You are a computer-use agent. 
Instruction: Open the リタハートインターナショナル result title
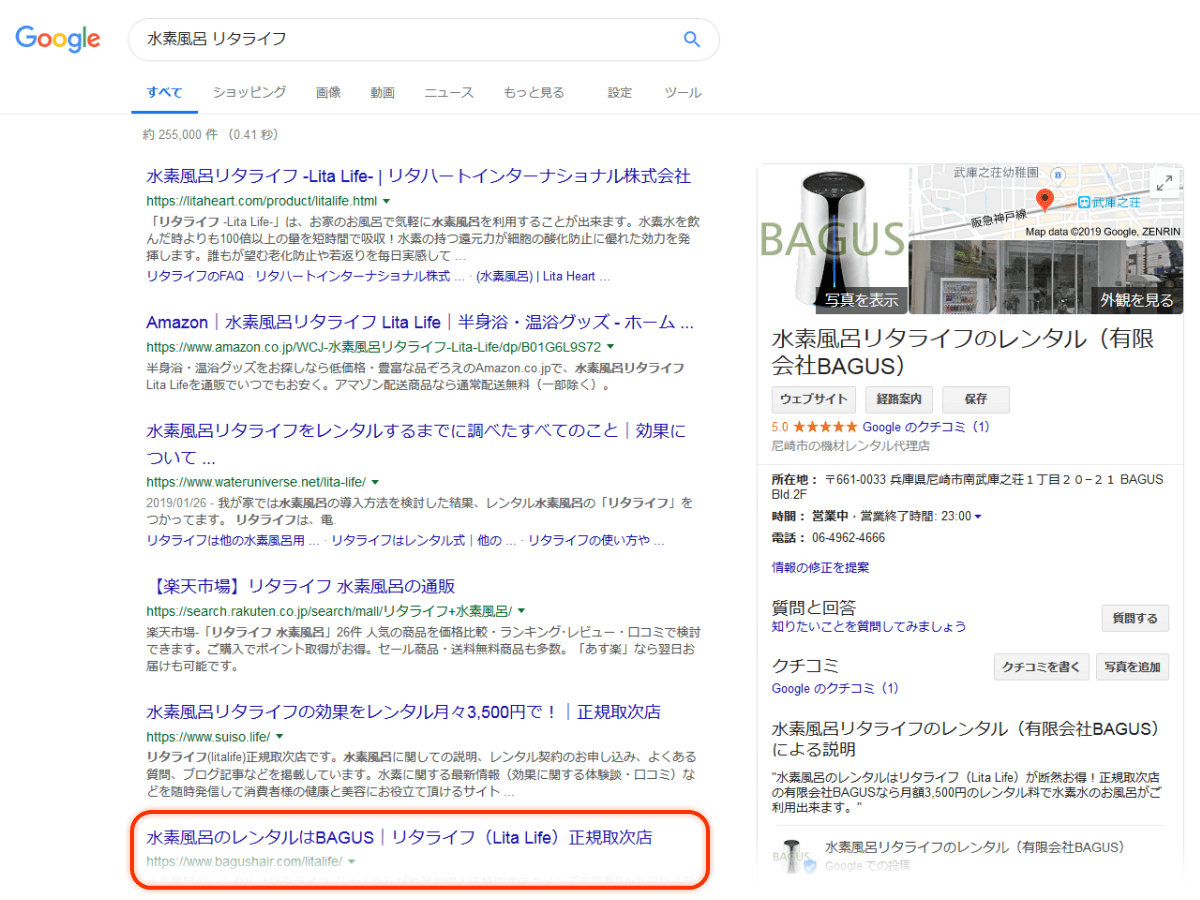pos(418,177)
